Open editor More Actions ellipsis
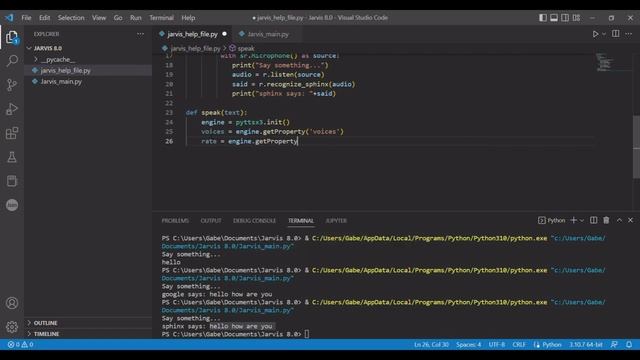The image size is (640, 360). 629,34
